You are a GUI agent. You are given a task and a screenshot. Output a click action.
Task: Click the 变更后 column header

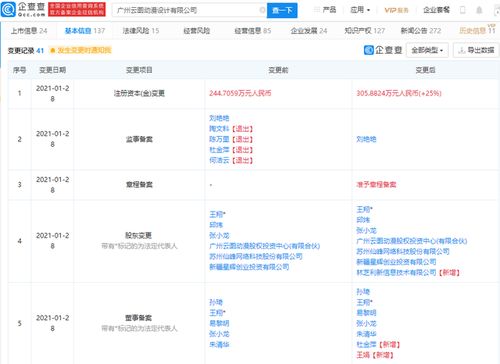(x=425, y=70)
